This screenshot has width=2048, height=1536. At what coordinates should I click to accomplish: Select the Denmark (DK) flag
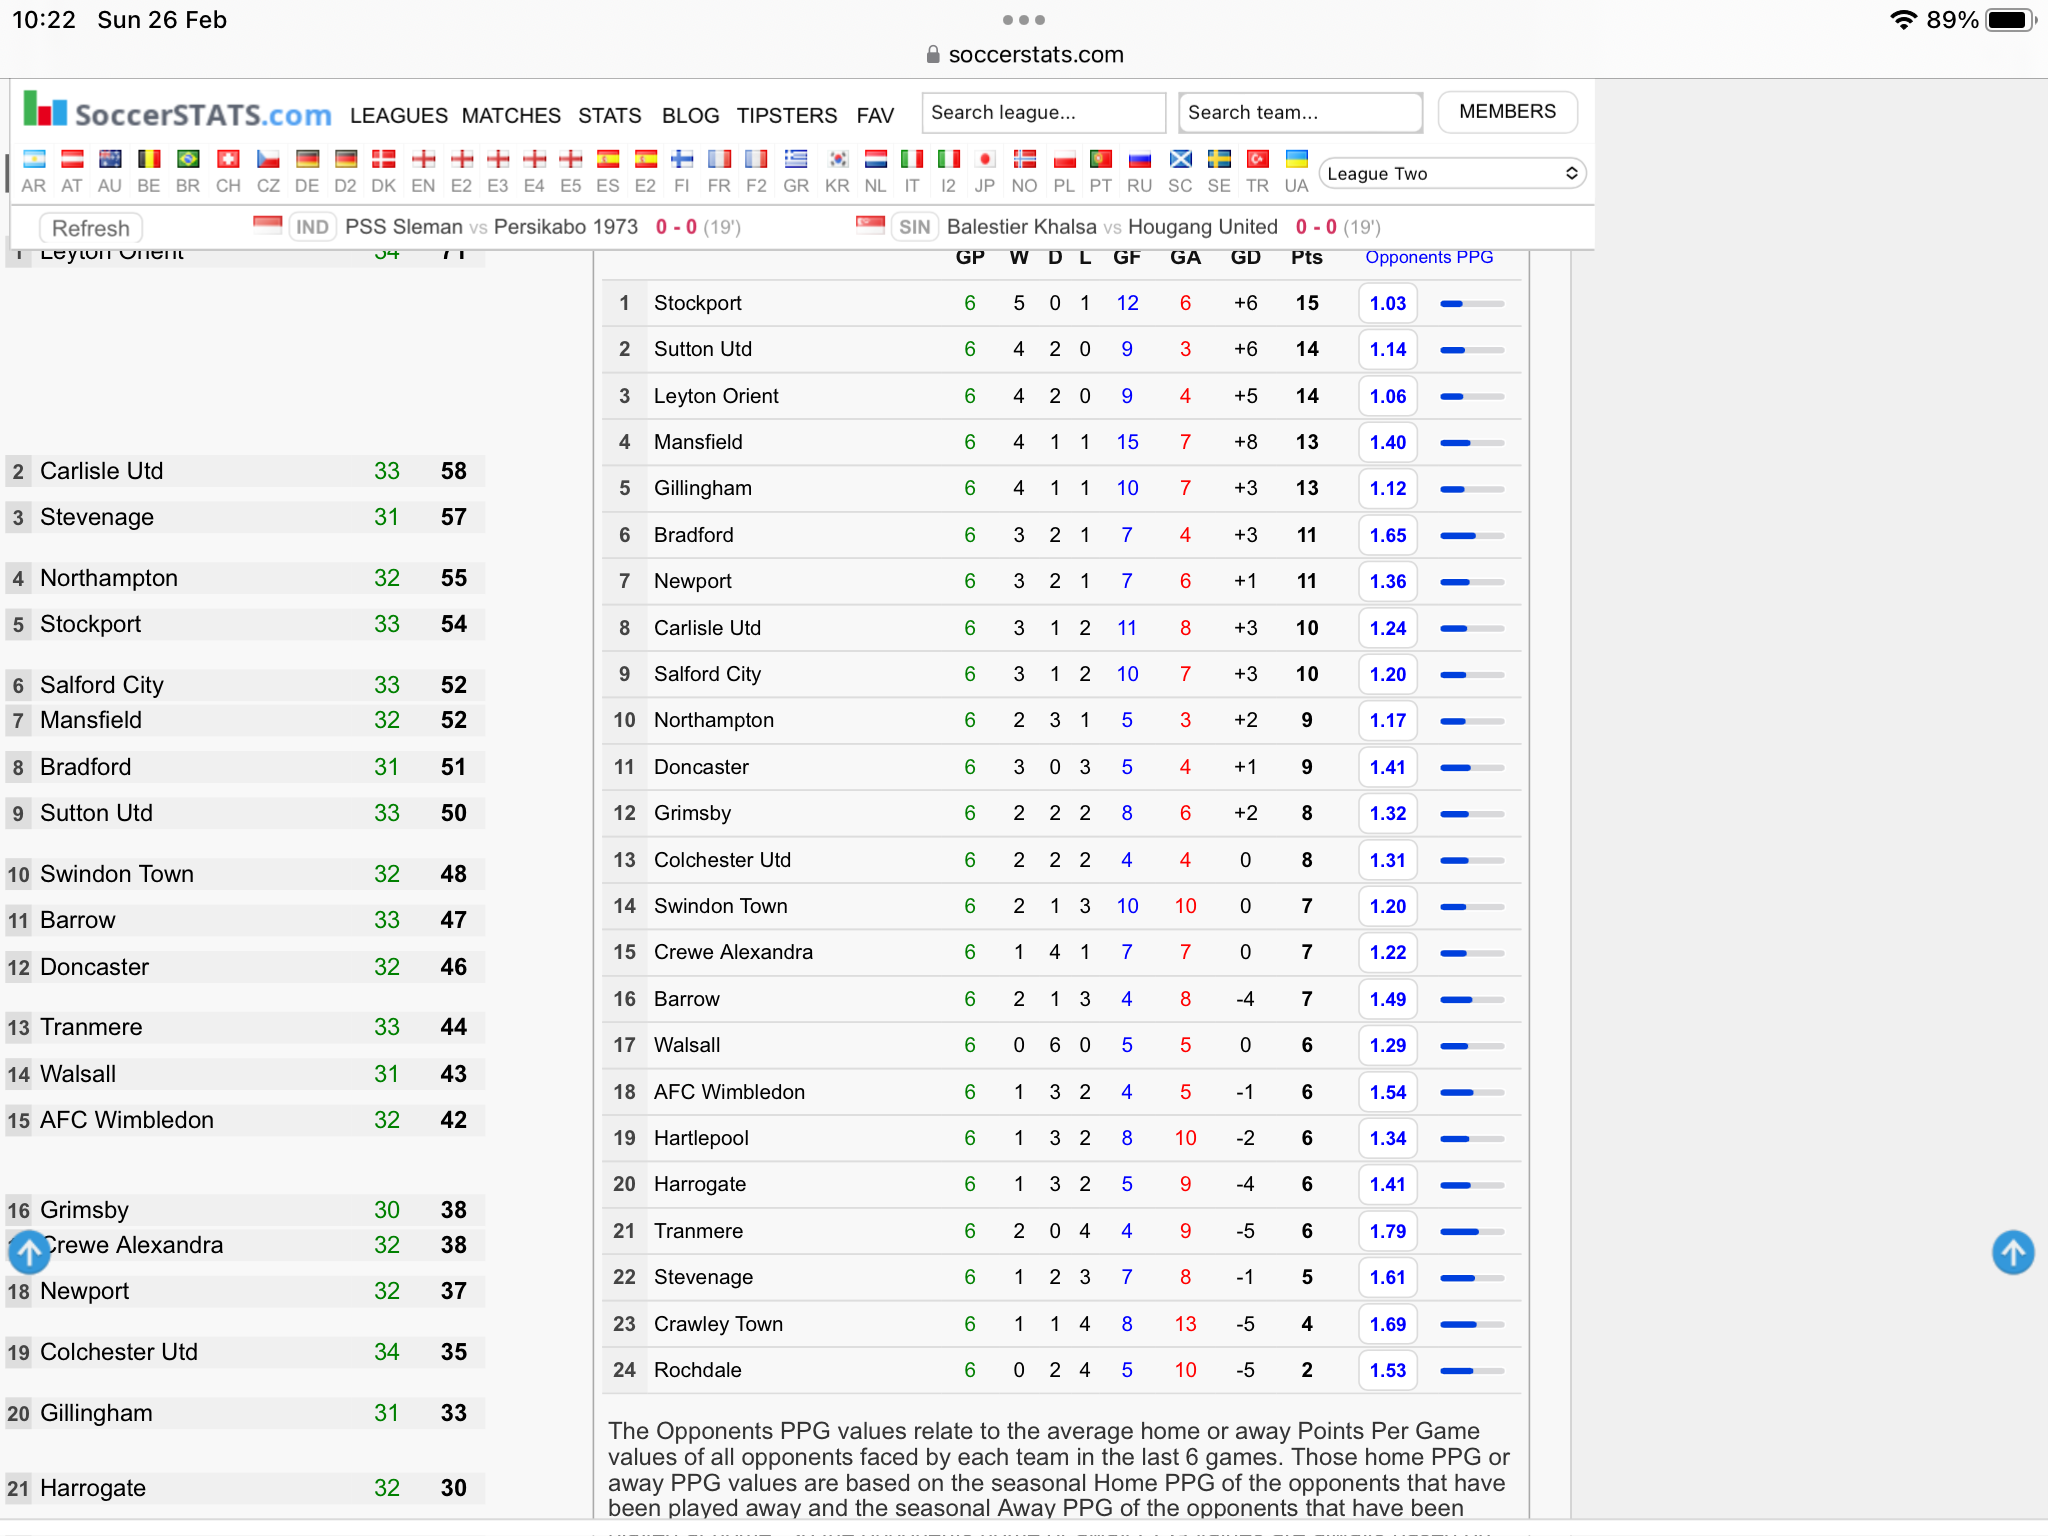(384, 160)
